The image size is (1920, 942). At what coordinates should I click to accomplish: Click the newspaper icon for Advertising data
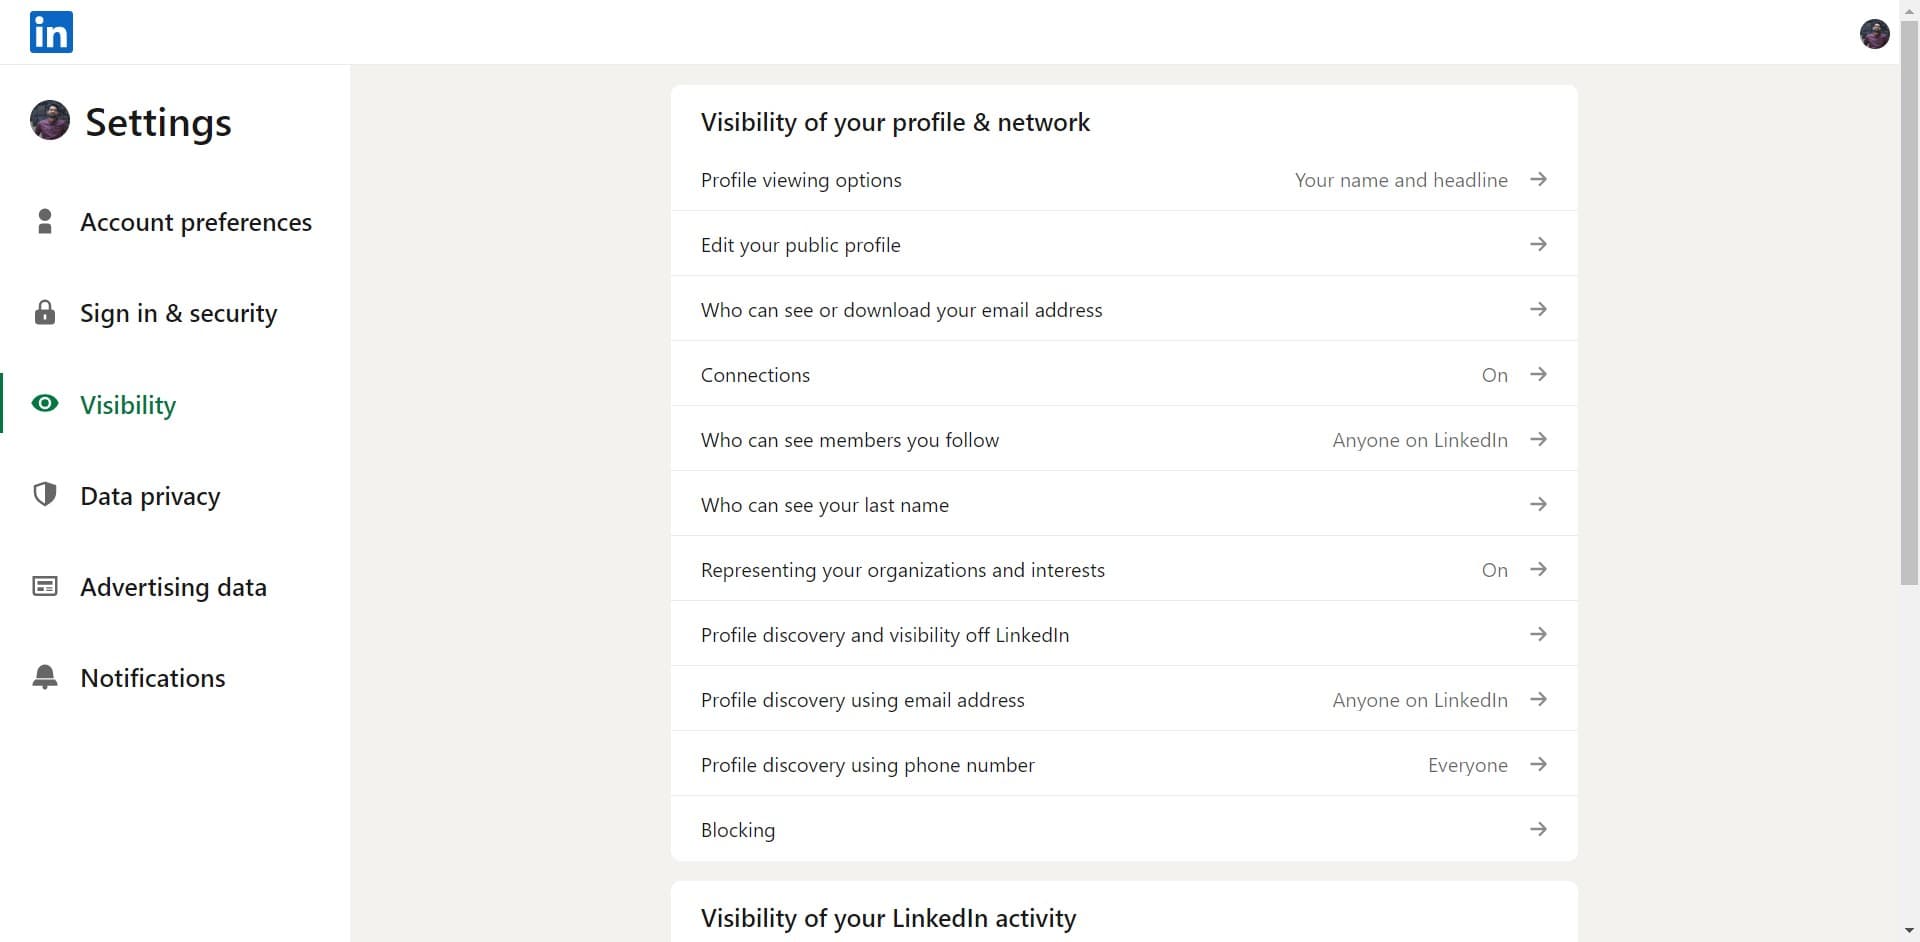pos(45,586)
